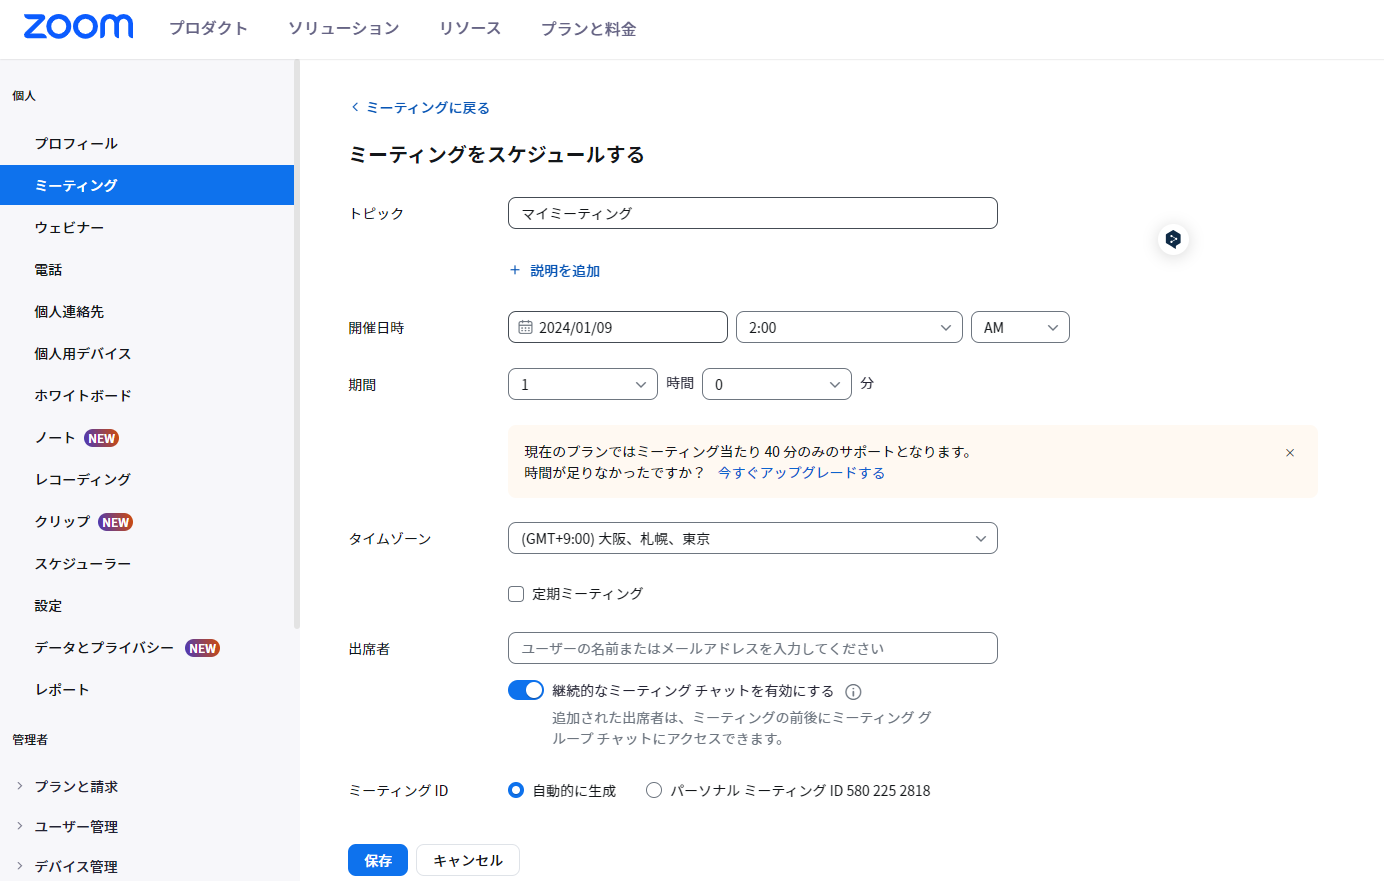
Task: Click the attendees input field
Action: [x=752, y=648]
